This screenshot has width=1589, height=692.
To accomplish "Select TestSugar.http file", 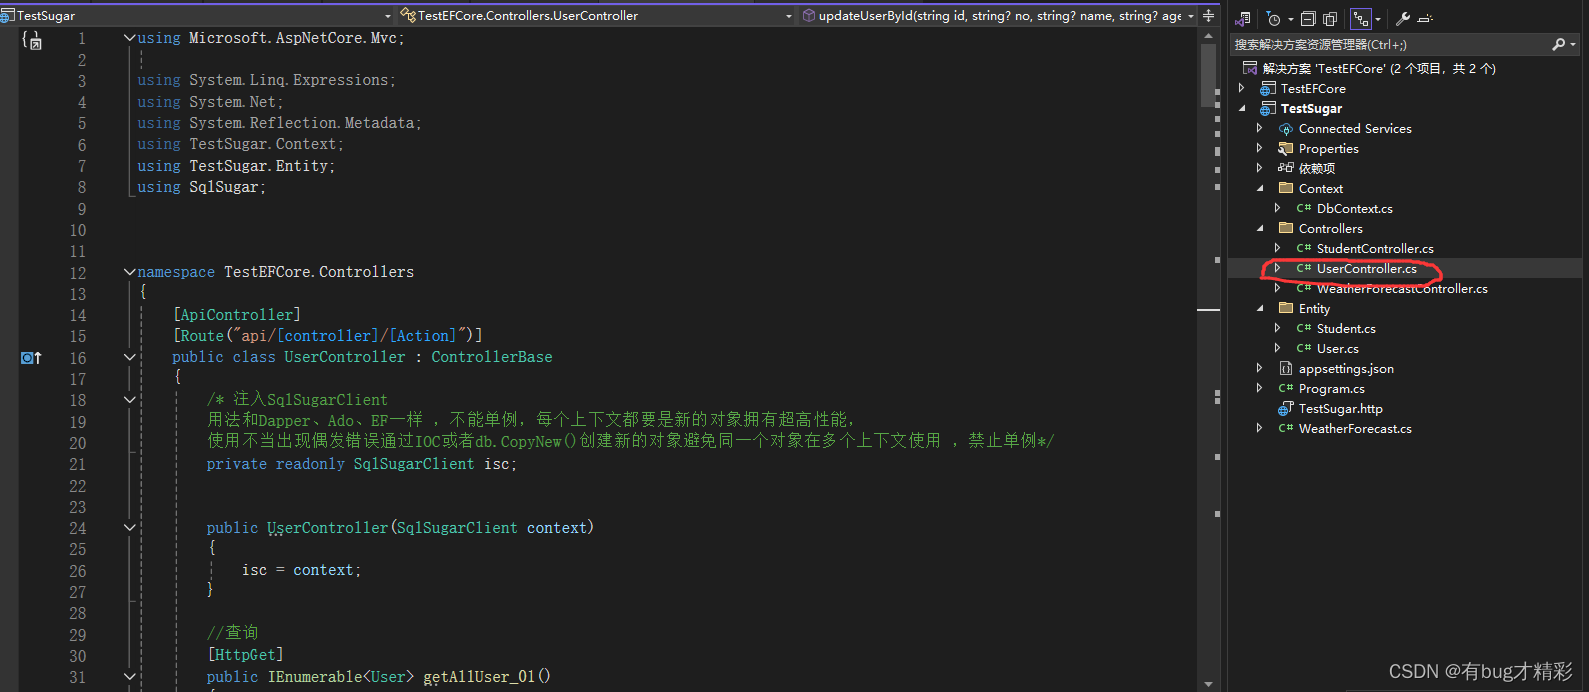I will coord(1340,408).
